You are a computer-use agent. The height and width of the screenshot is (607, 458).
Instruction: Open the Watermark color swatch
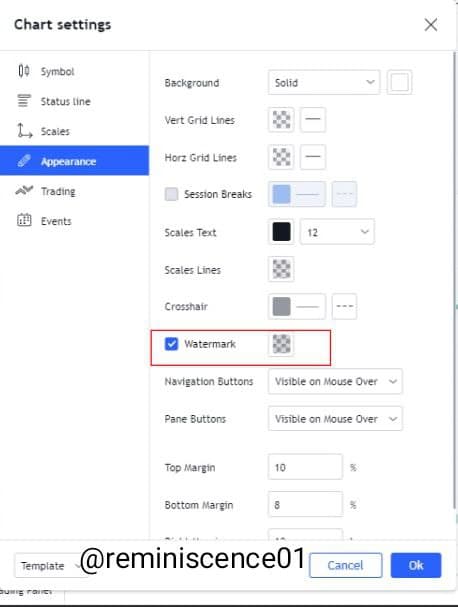coord(281,344)
